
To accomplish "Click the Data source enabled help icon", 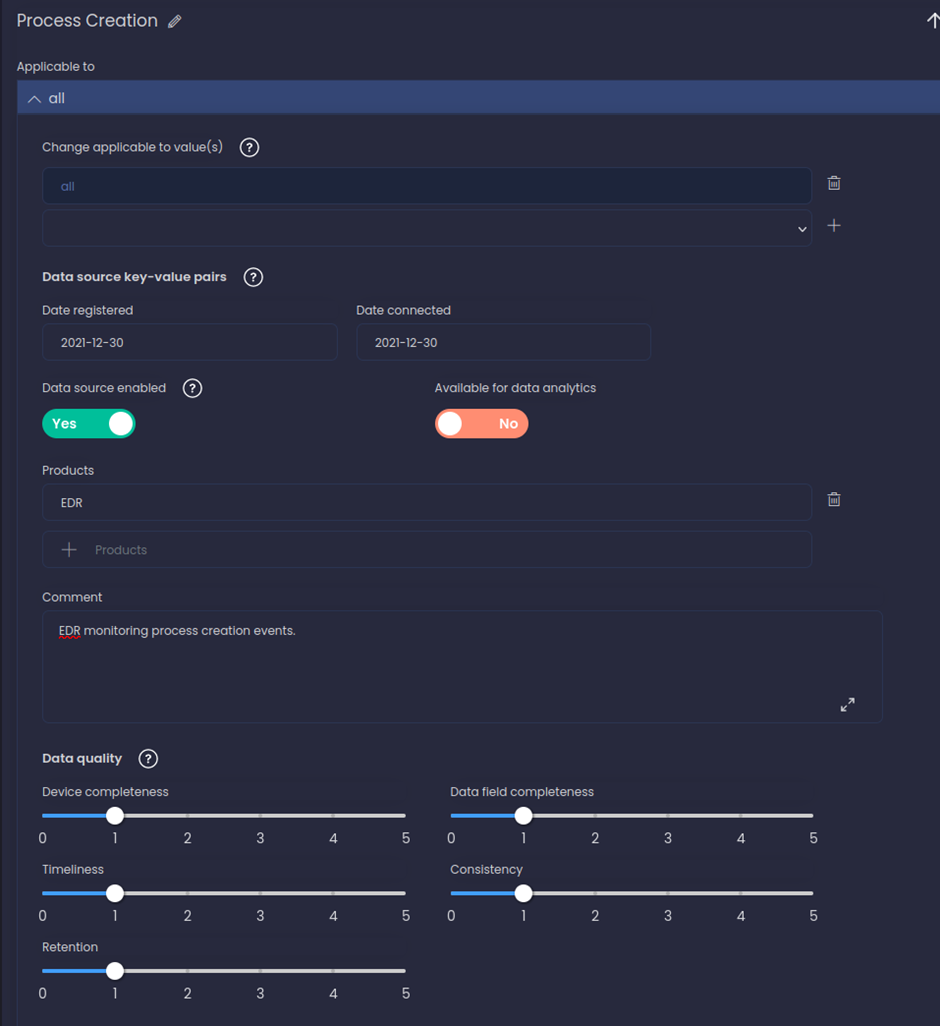I will coord(192,388).
